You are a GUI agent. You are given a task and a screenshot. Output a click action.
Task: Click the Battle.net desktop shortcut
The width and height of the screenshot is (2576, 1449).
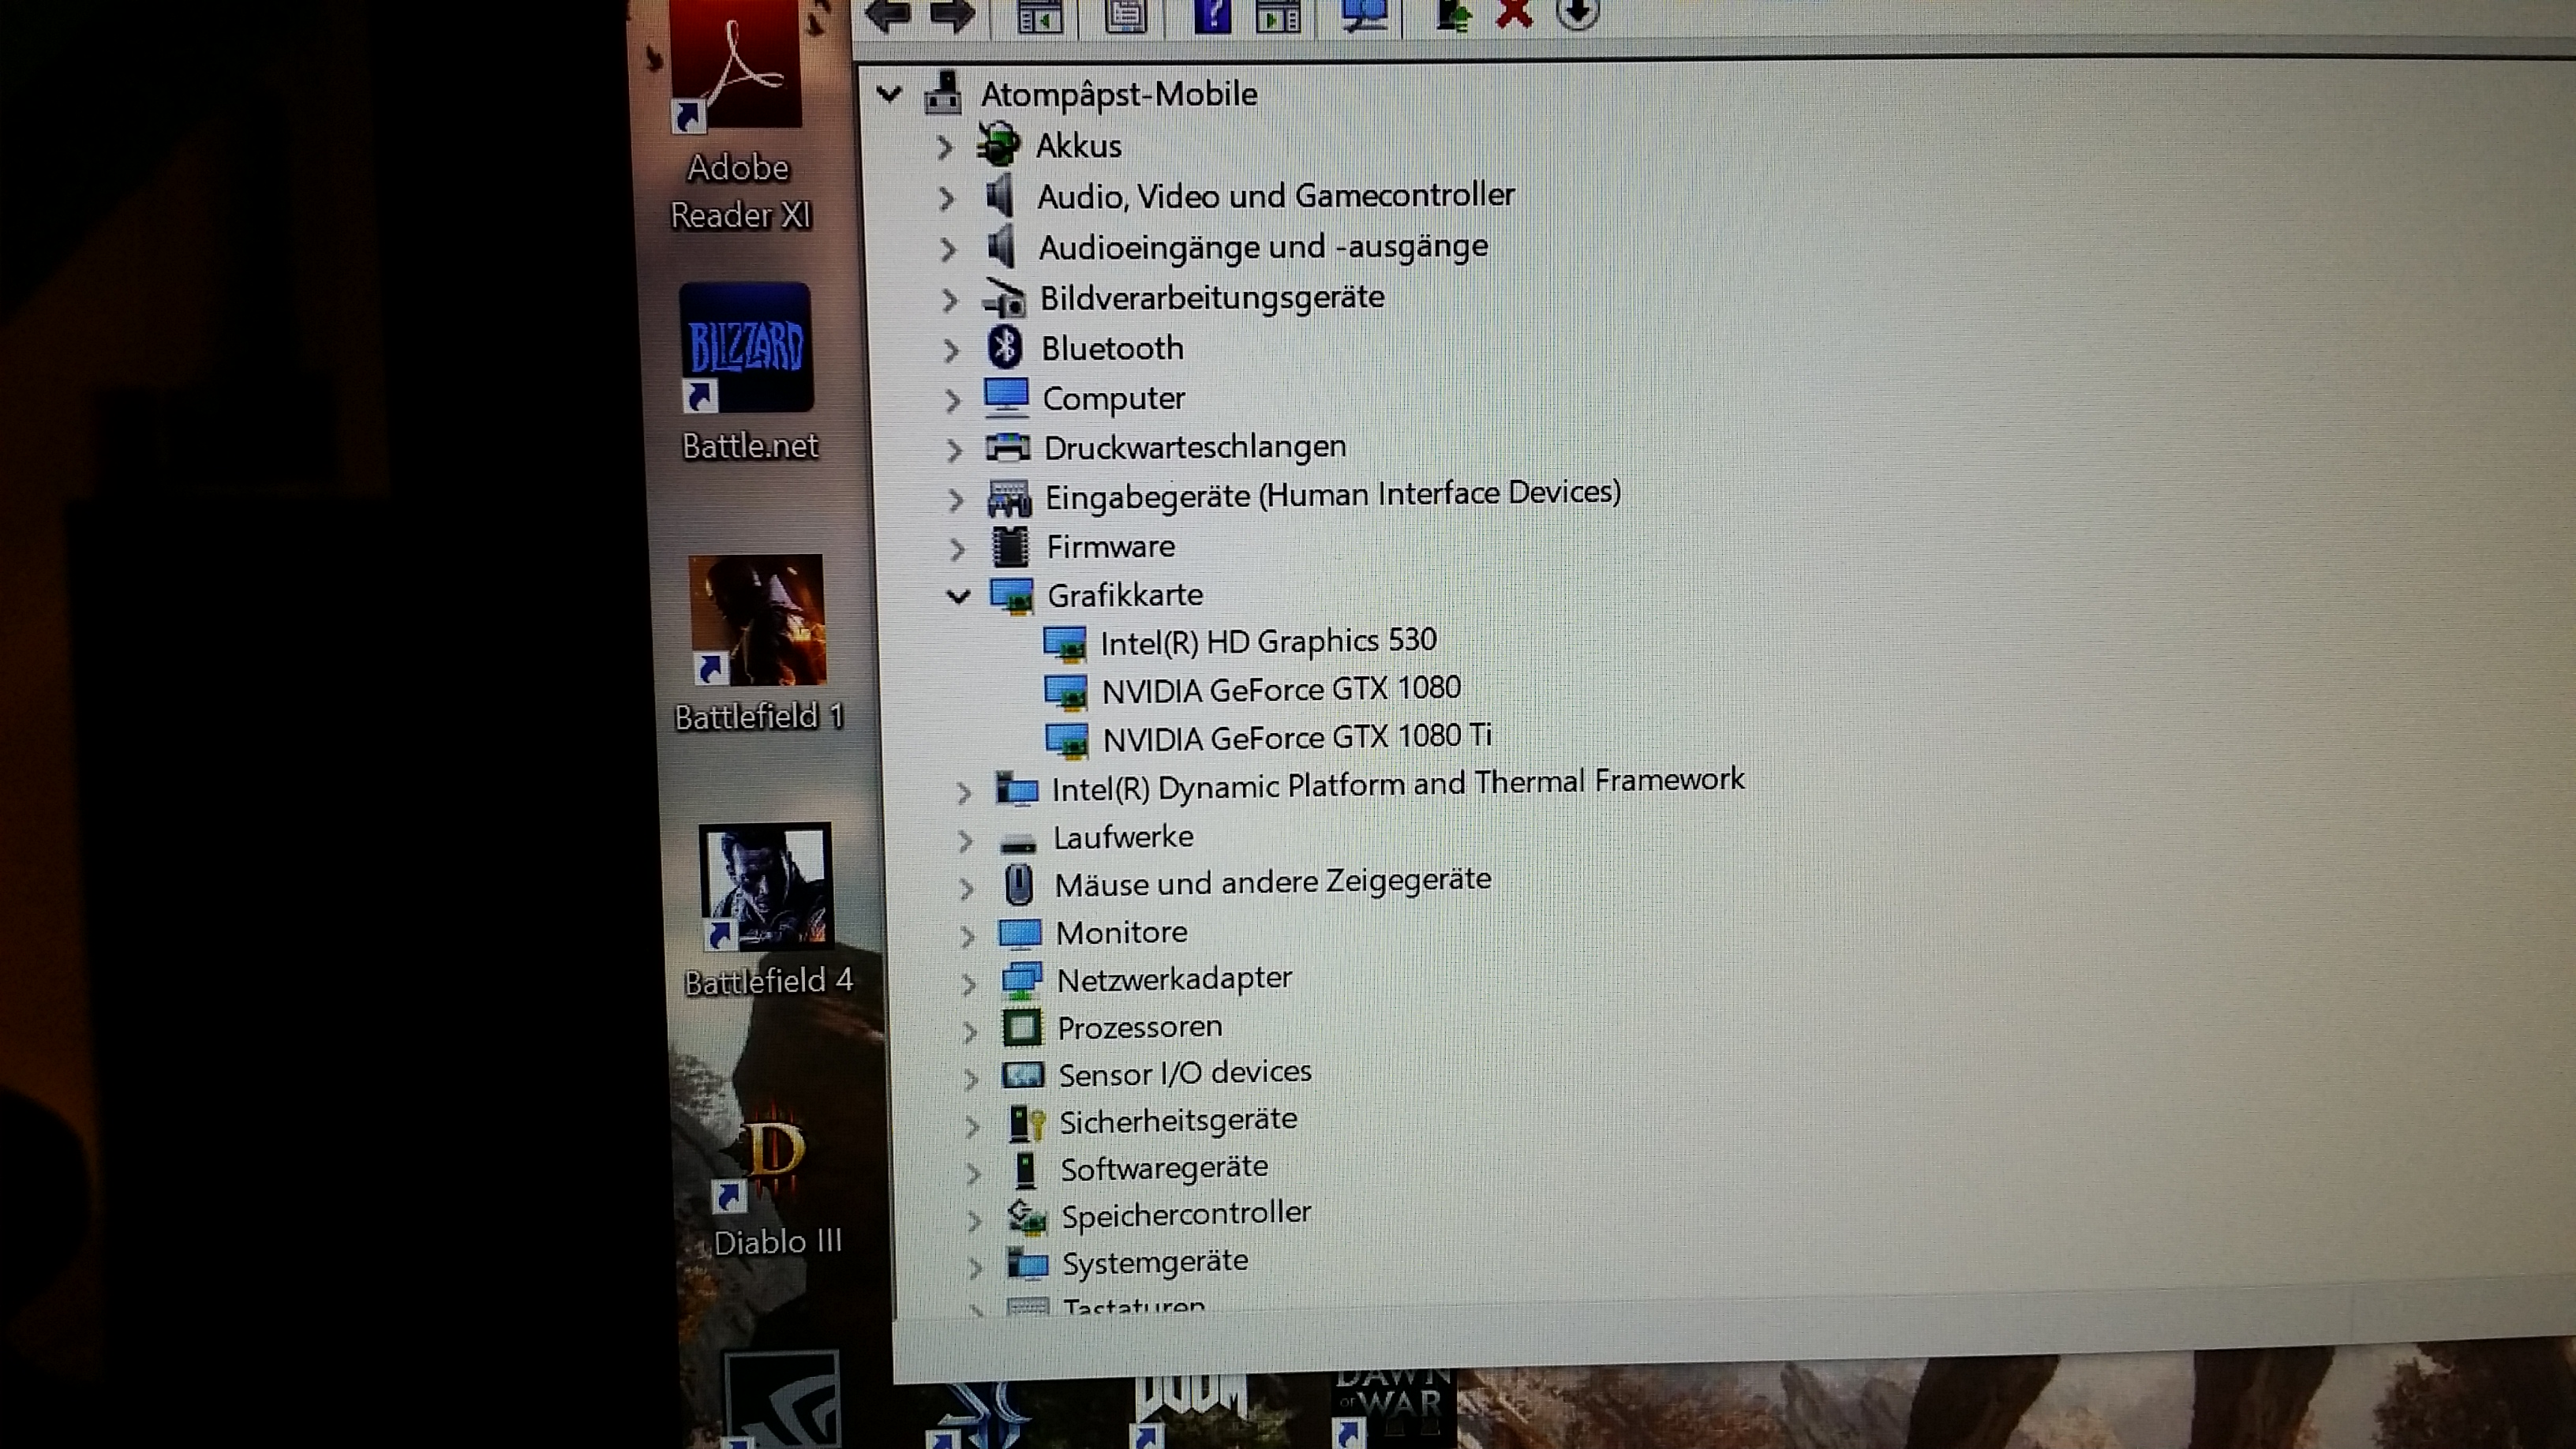tap(747, 370)
